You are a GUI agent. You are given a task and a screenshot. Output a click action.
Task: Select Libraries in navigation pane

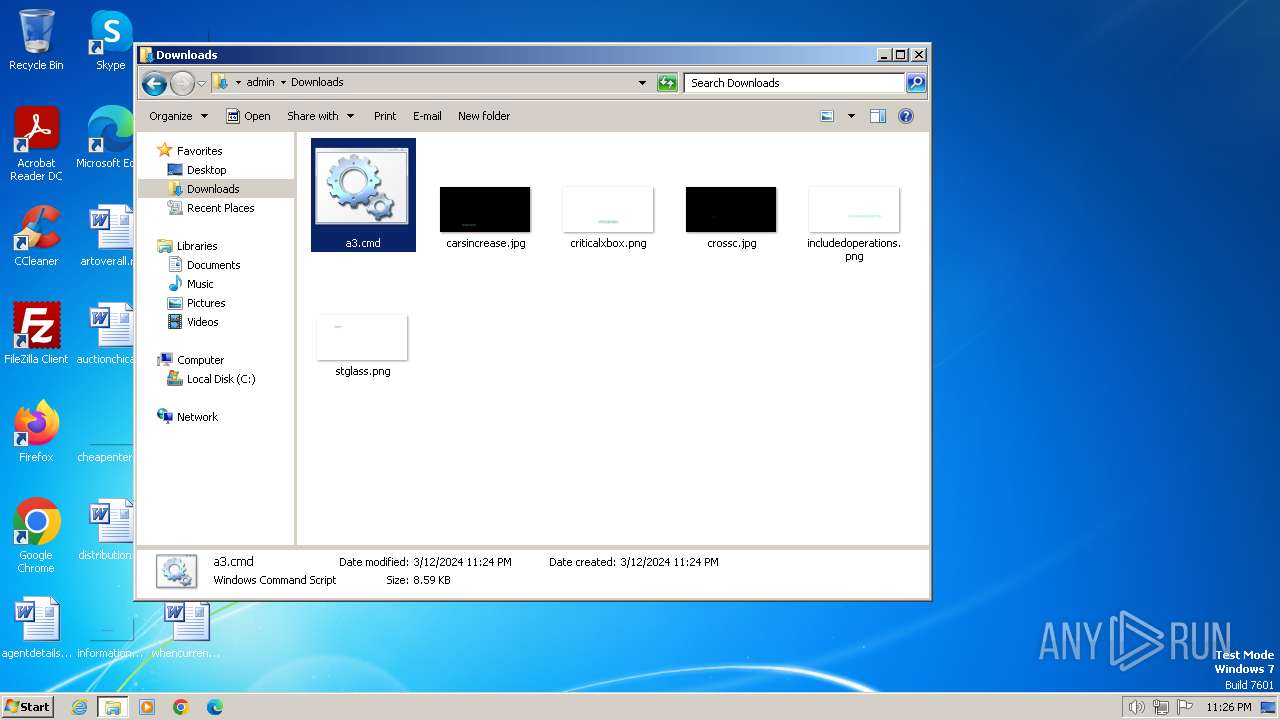pos(187,246)
